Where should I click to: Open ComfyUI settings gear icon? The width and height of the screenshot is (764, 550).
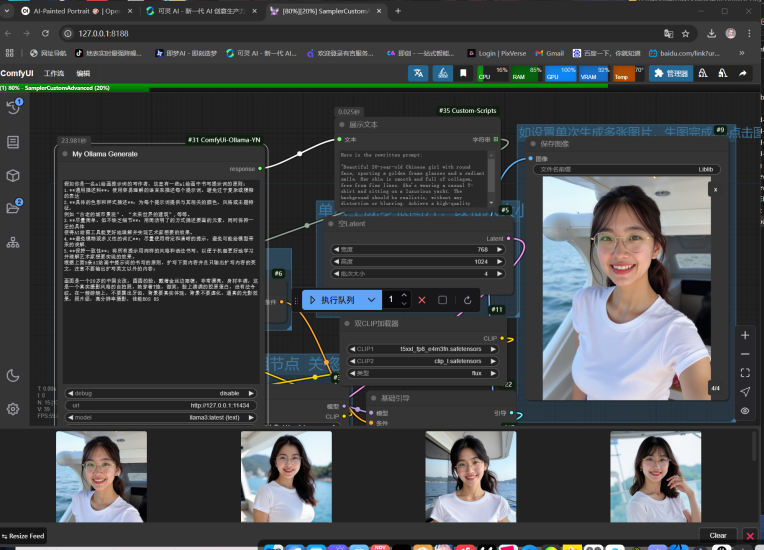point(13,409)
